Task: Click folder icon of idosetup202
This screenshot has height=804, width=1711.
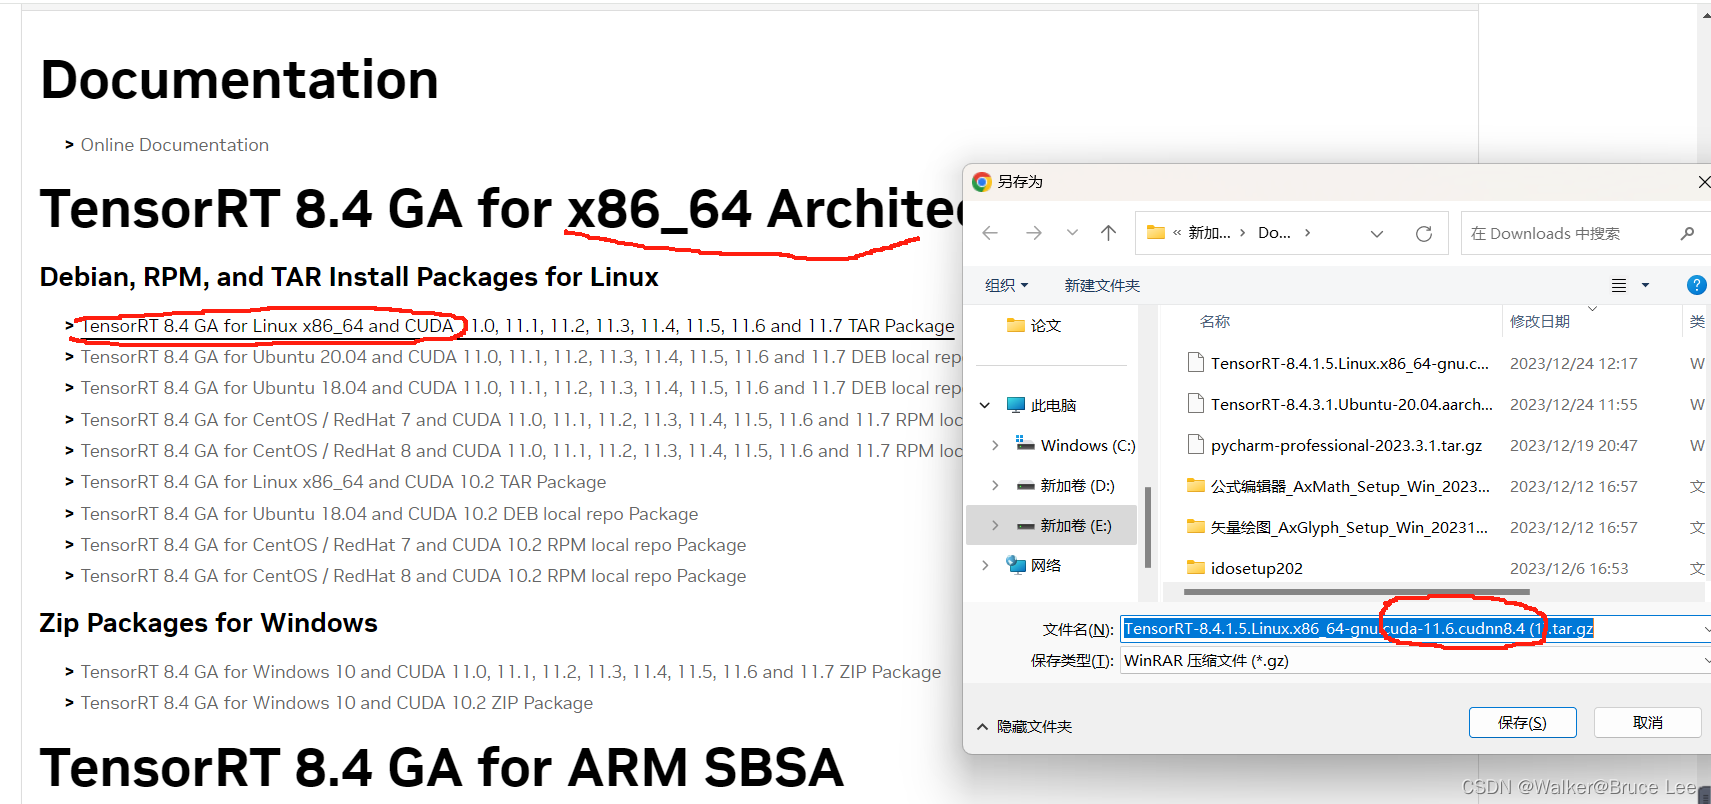Action: (x=1195, y=567)
